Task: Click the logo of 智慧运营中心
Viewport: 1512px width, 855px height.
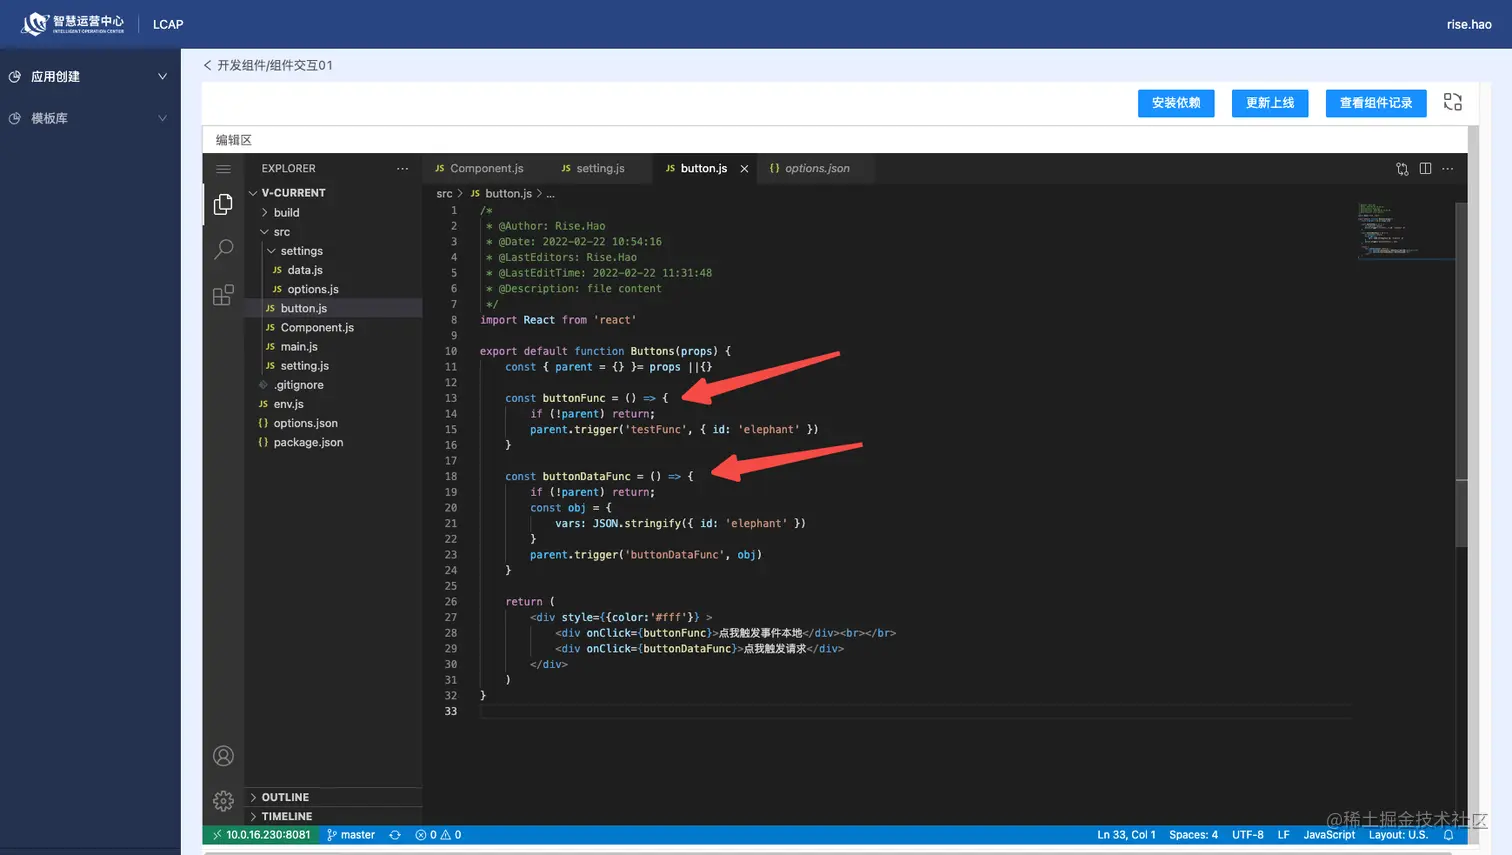Action: [73, 24]
